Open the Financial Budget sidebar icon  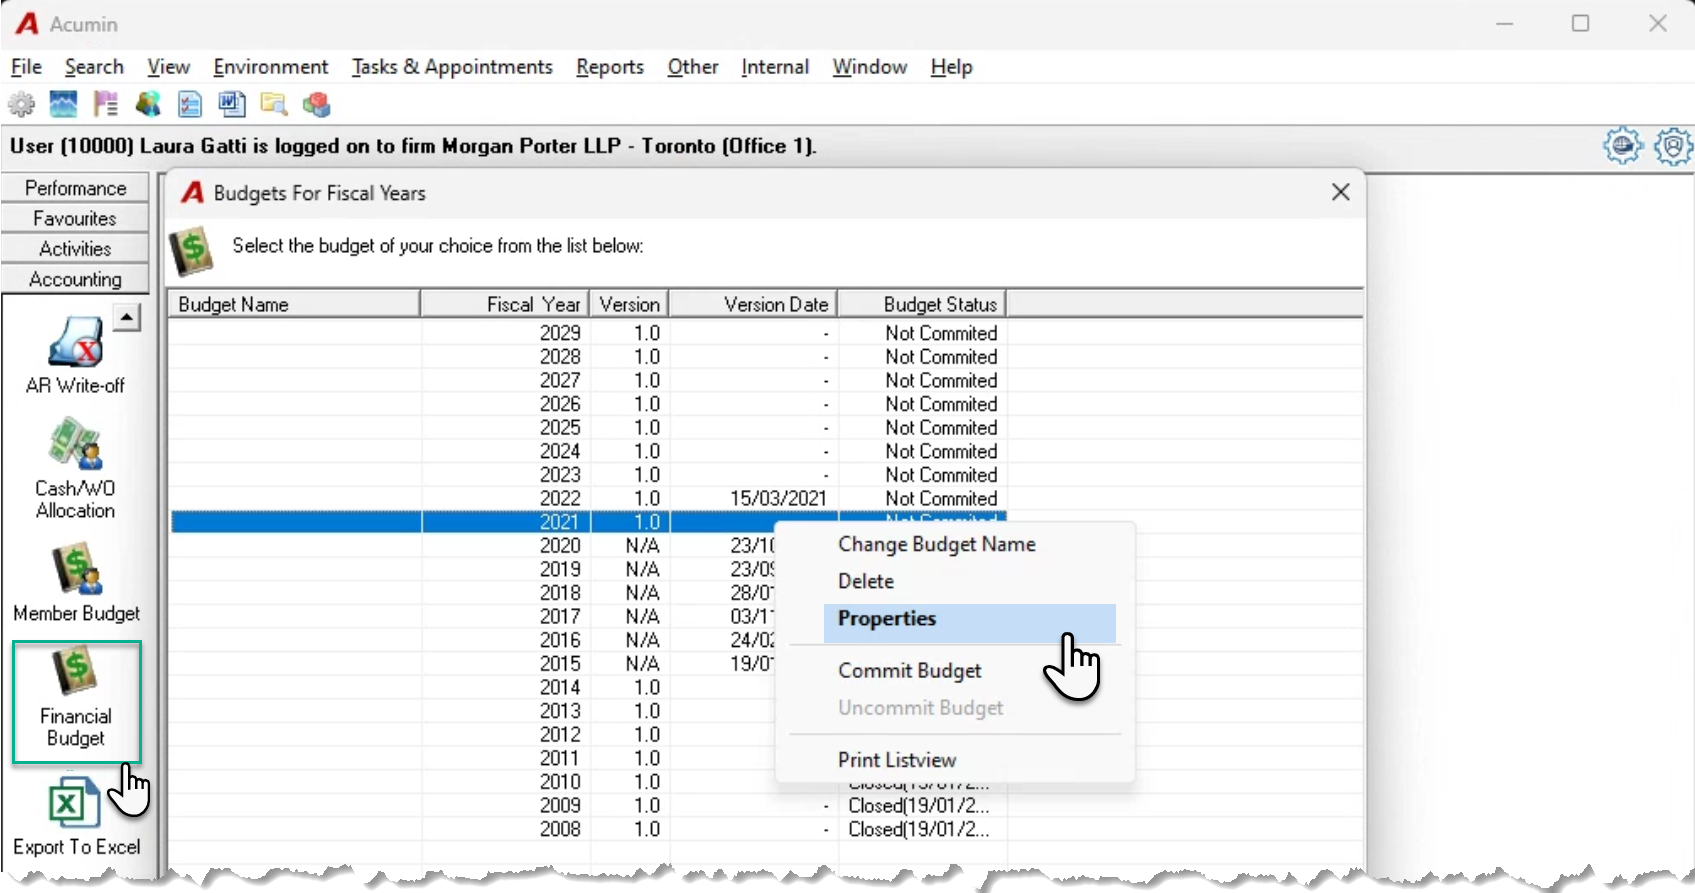point(77,702)
